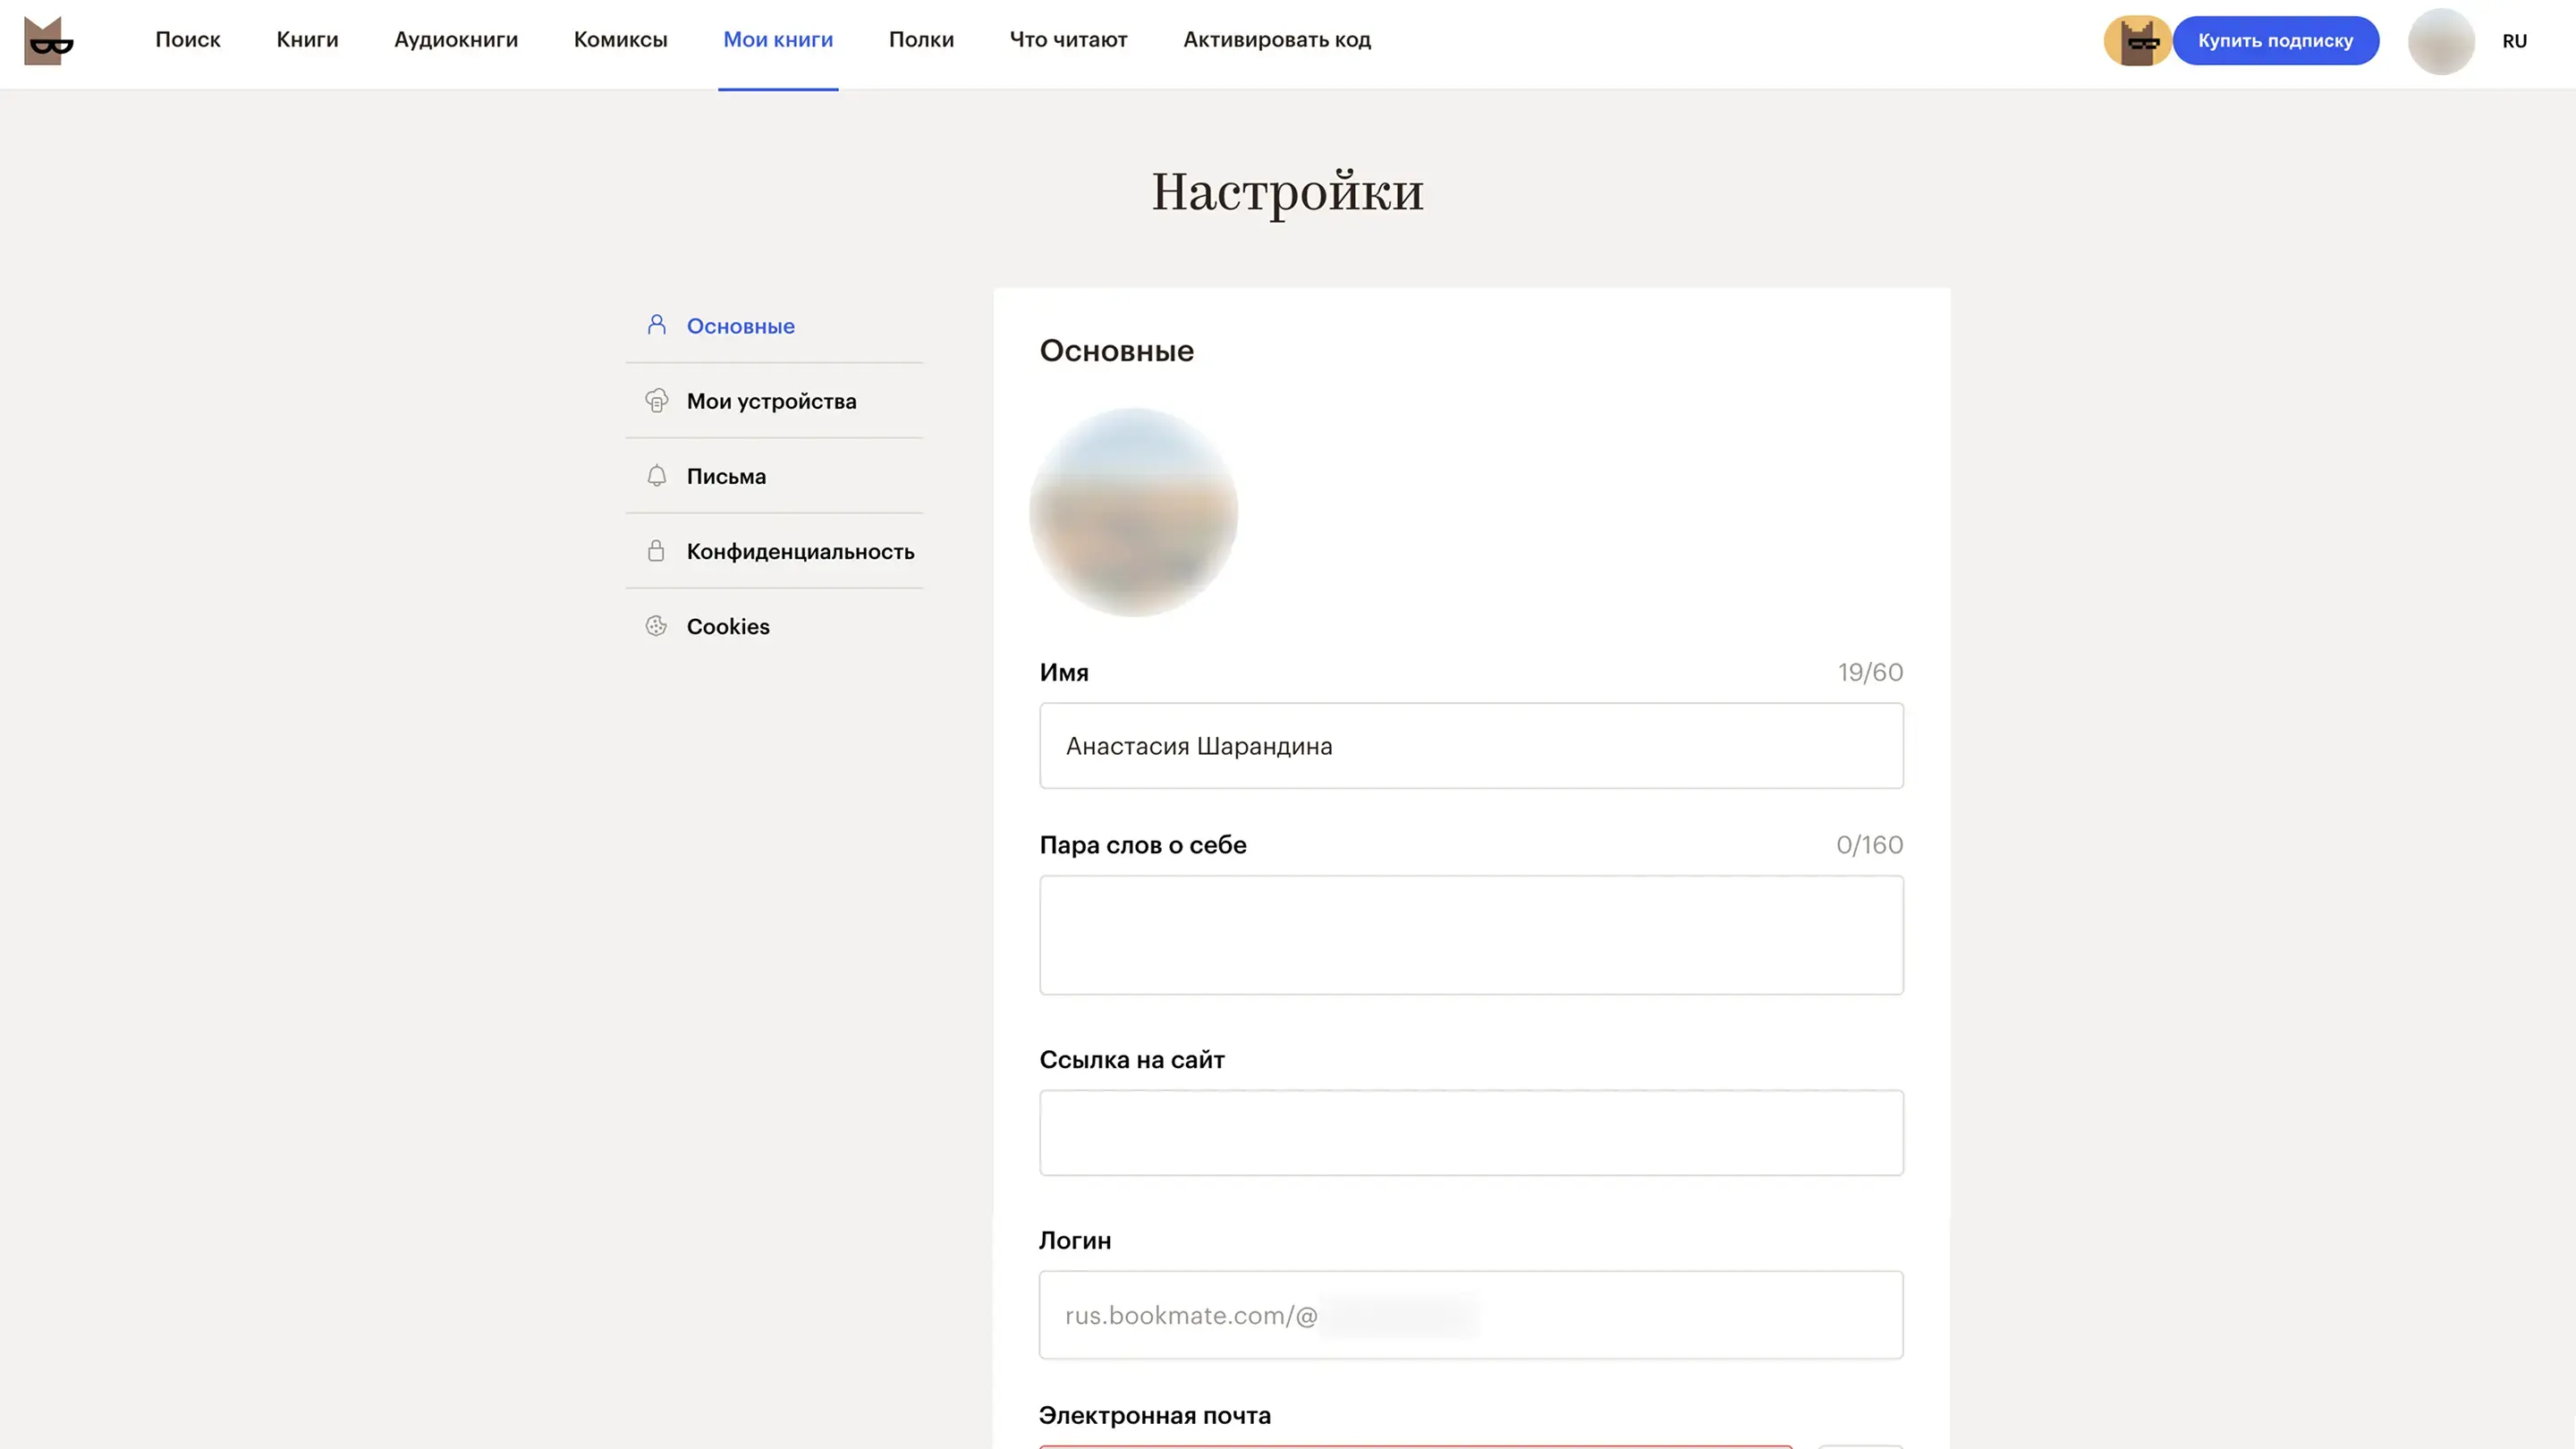Open the user avatar in top bar
Viewport: 2576px width, 1449px height.
pyautogui.click(x=2440, y=41)
